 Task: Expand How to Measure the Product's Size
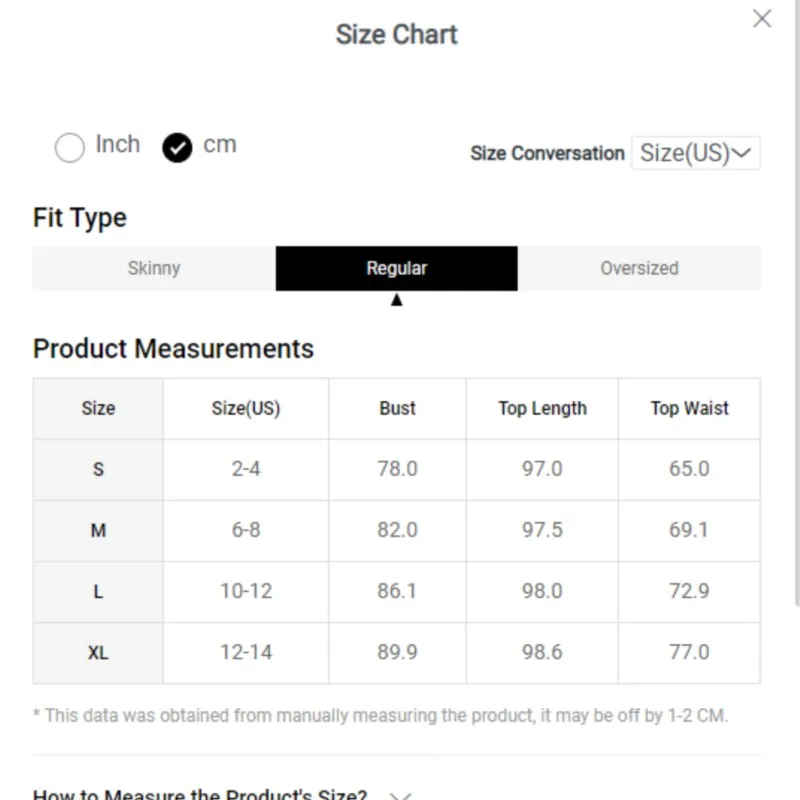pos(200,794)
